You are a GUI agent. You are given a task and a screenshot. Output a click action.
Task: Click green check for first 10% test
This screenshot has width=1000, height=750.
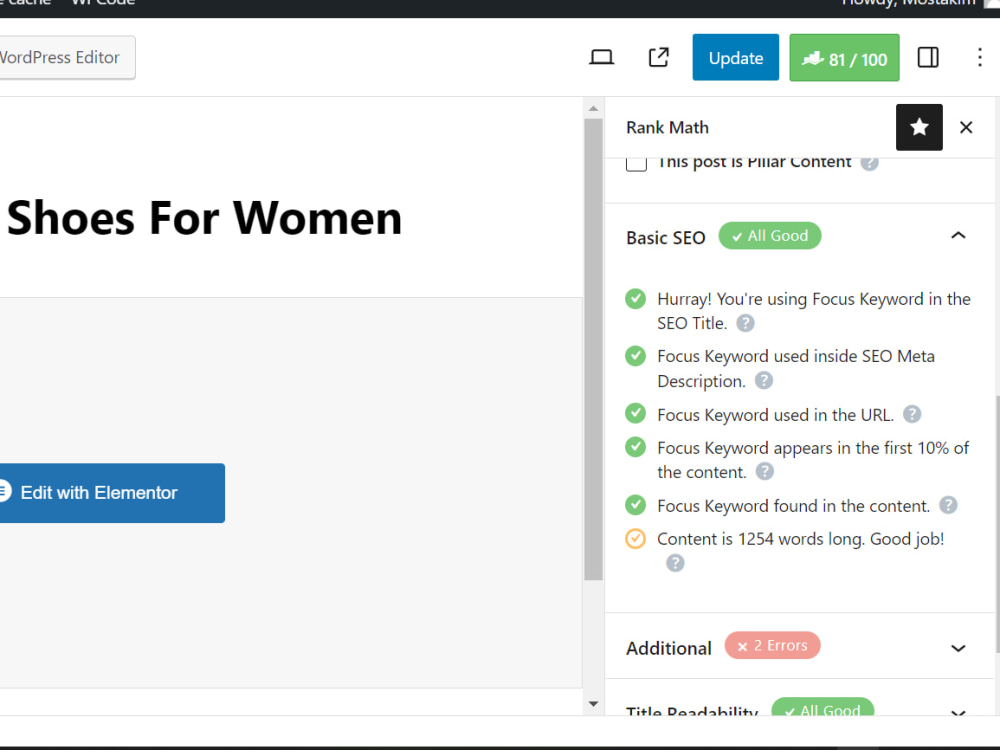click(x=635, y=446)
